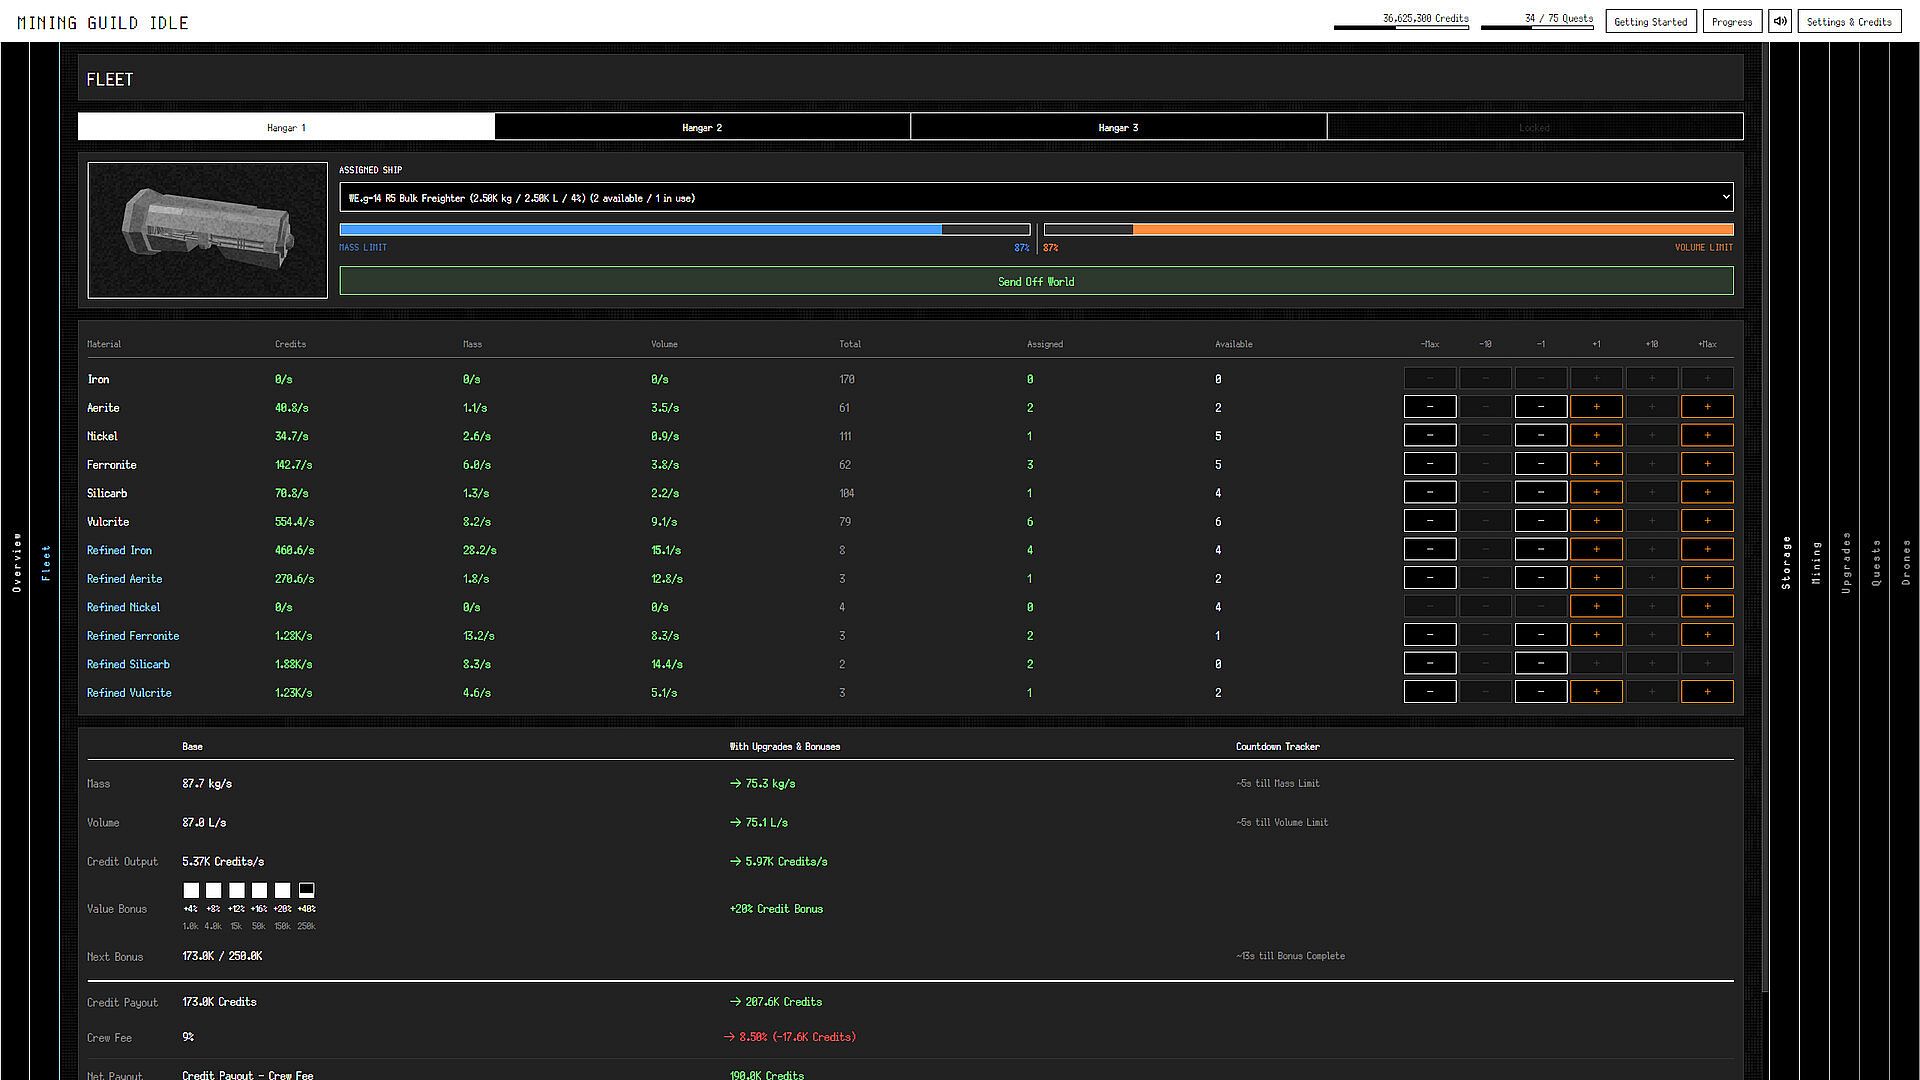The height and width of the screenshot is (1080, 1920).
Task: Open the Storage side panel
Action: click(x=1786, y=562)
